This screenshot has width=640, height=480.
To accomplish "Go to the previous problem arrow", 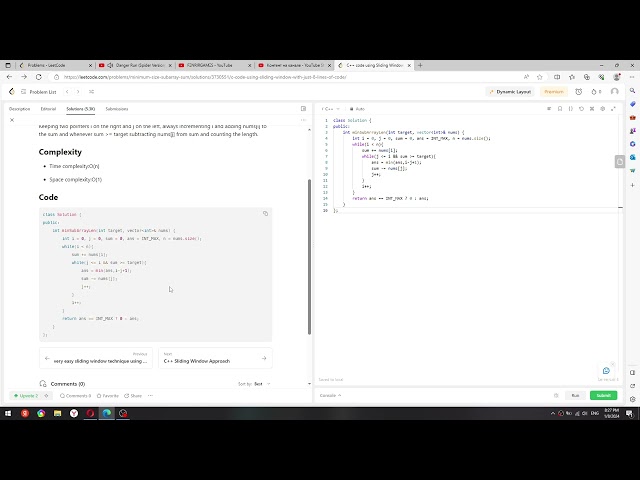I will (x=67, y=92).
